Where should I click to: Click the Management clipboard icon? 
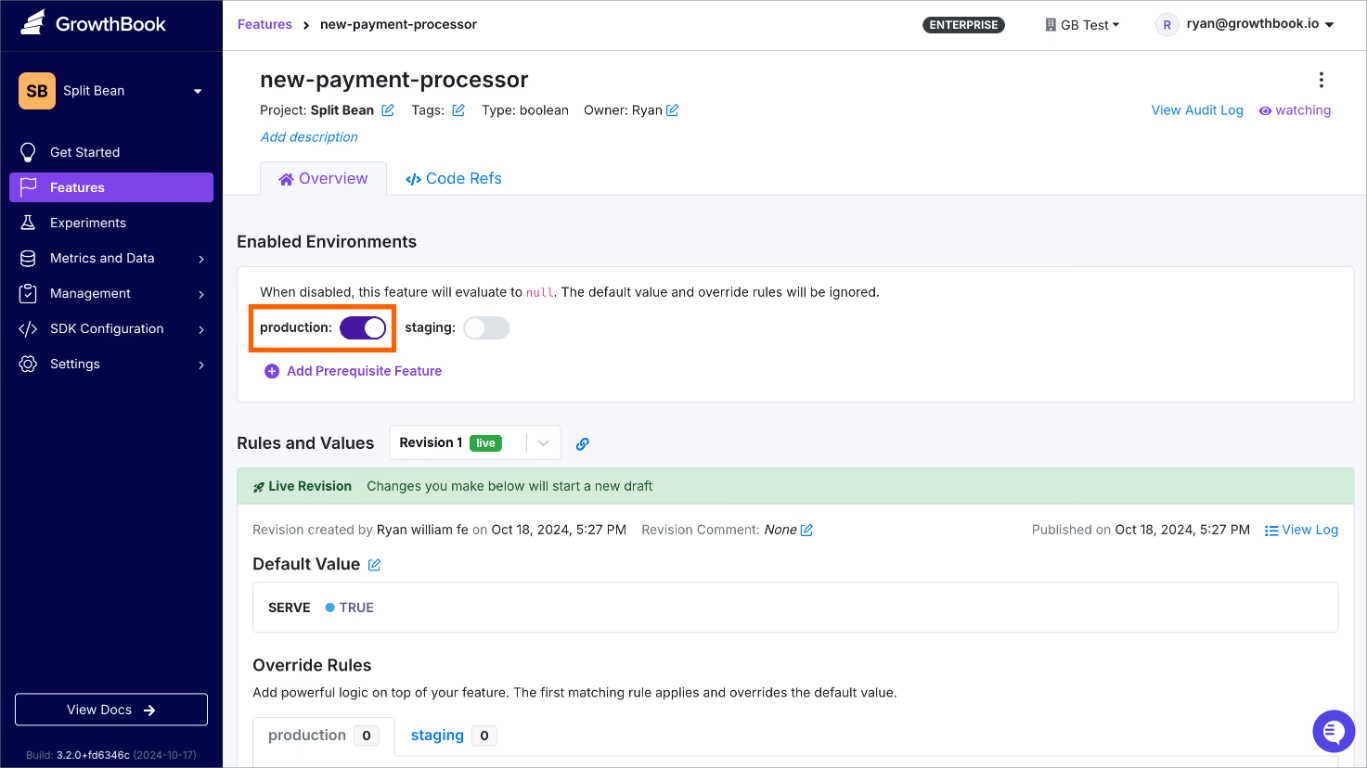point(28,293)
